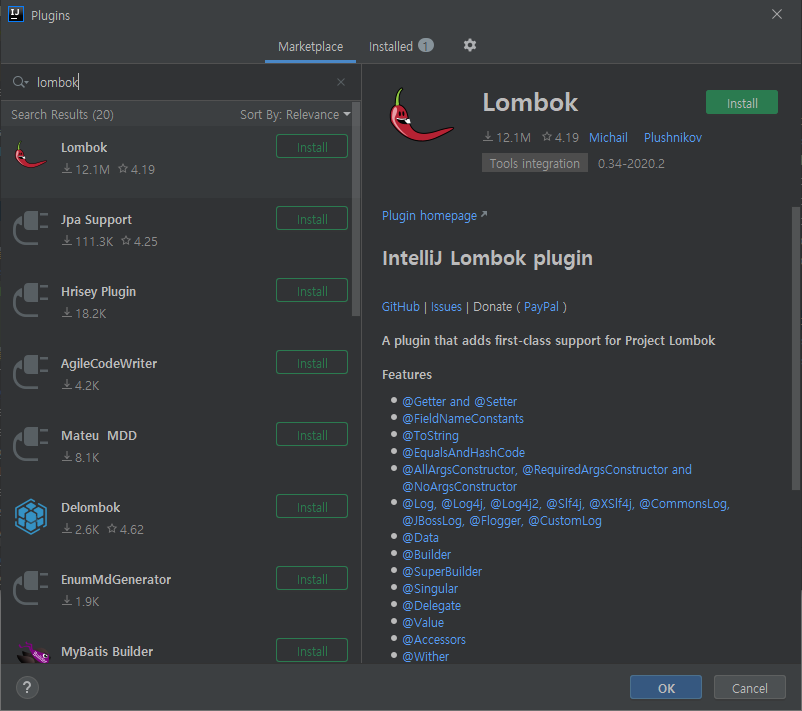The image size is (802, 711).
Task: Open the @ToString feature link
Action: (430, 436)
